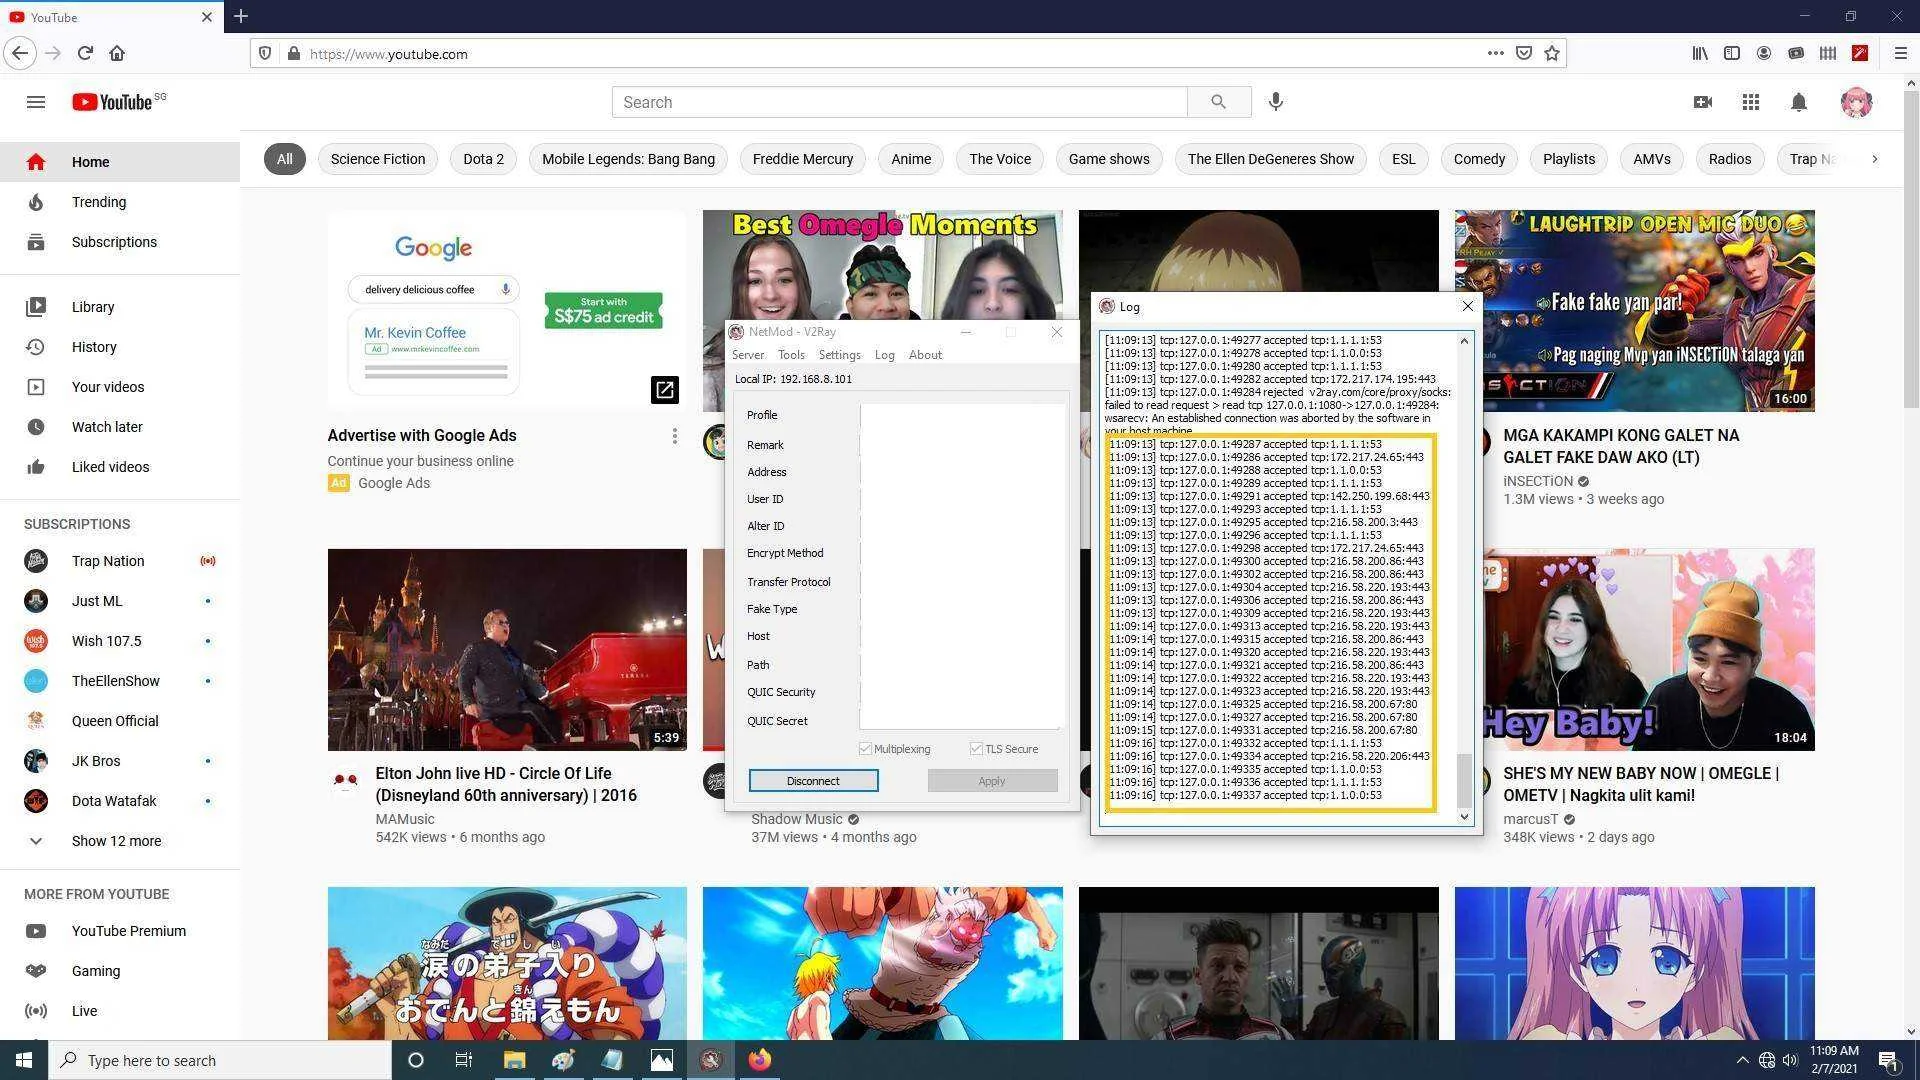Open options for Advertise with Google Ads card
The width and height of the screenshot is (1920, 1080).
point(675,436)
